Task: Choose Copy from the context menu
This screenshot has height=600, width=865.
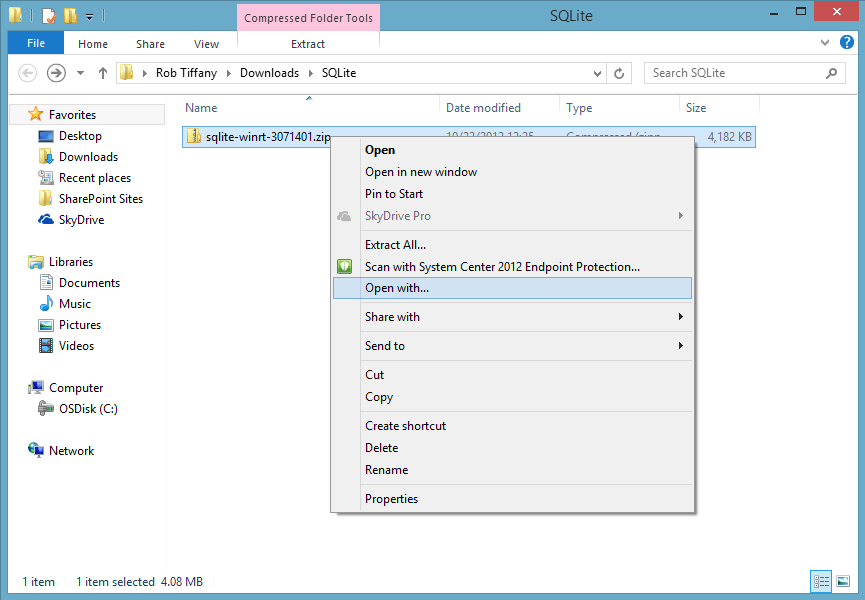Action: [x=512, y=397]
